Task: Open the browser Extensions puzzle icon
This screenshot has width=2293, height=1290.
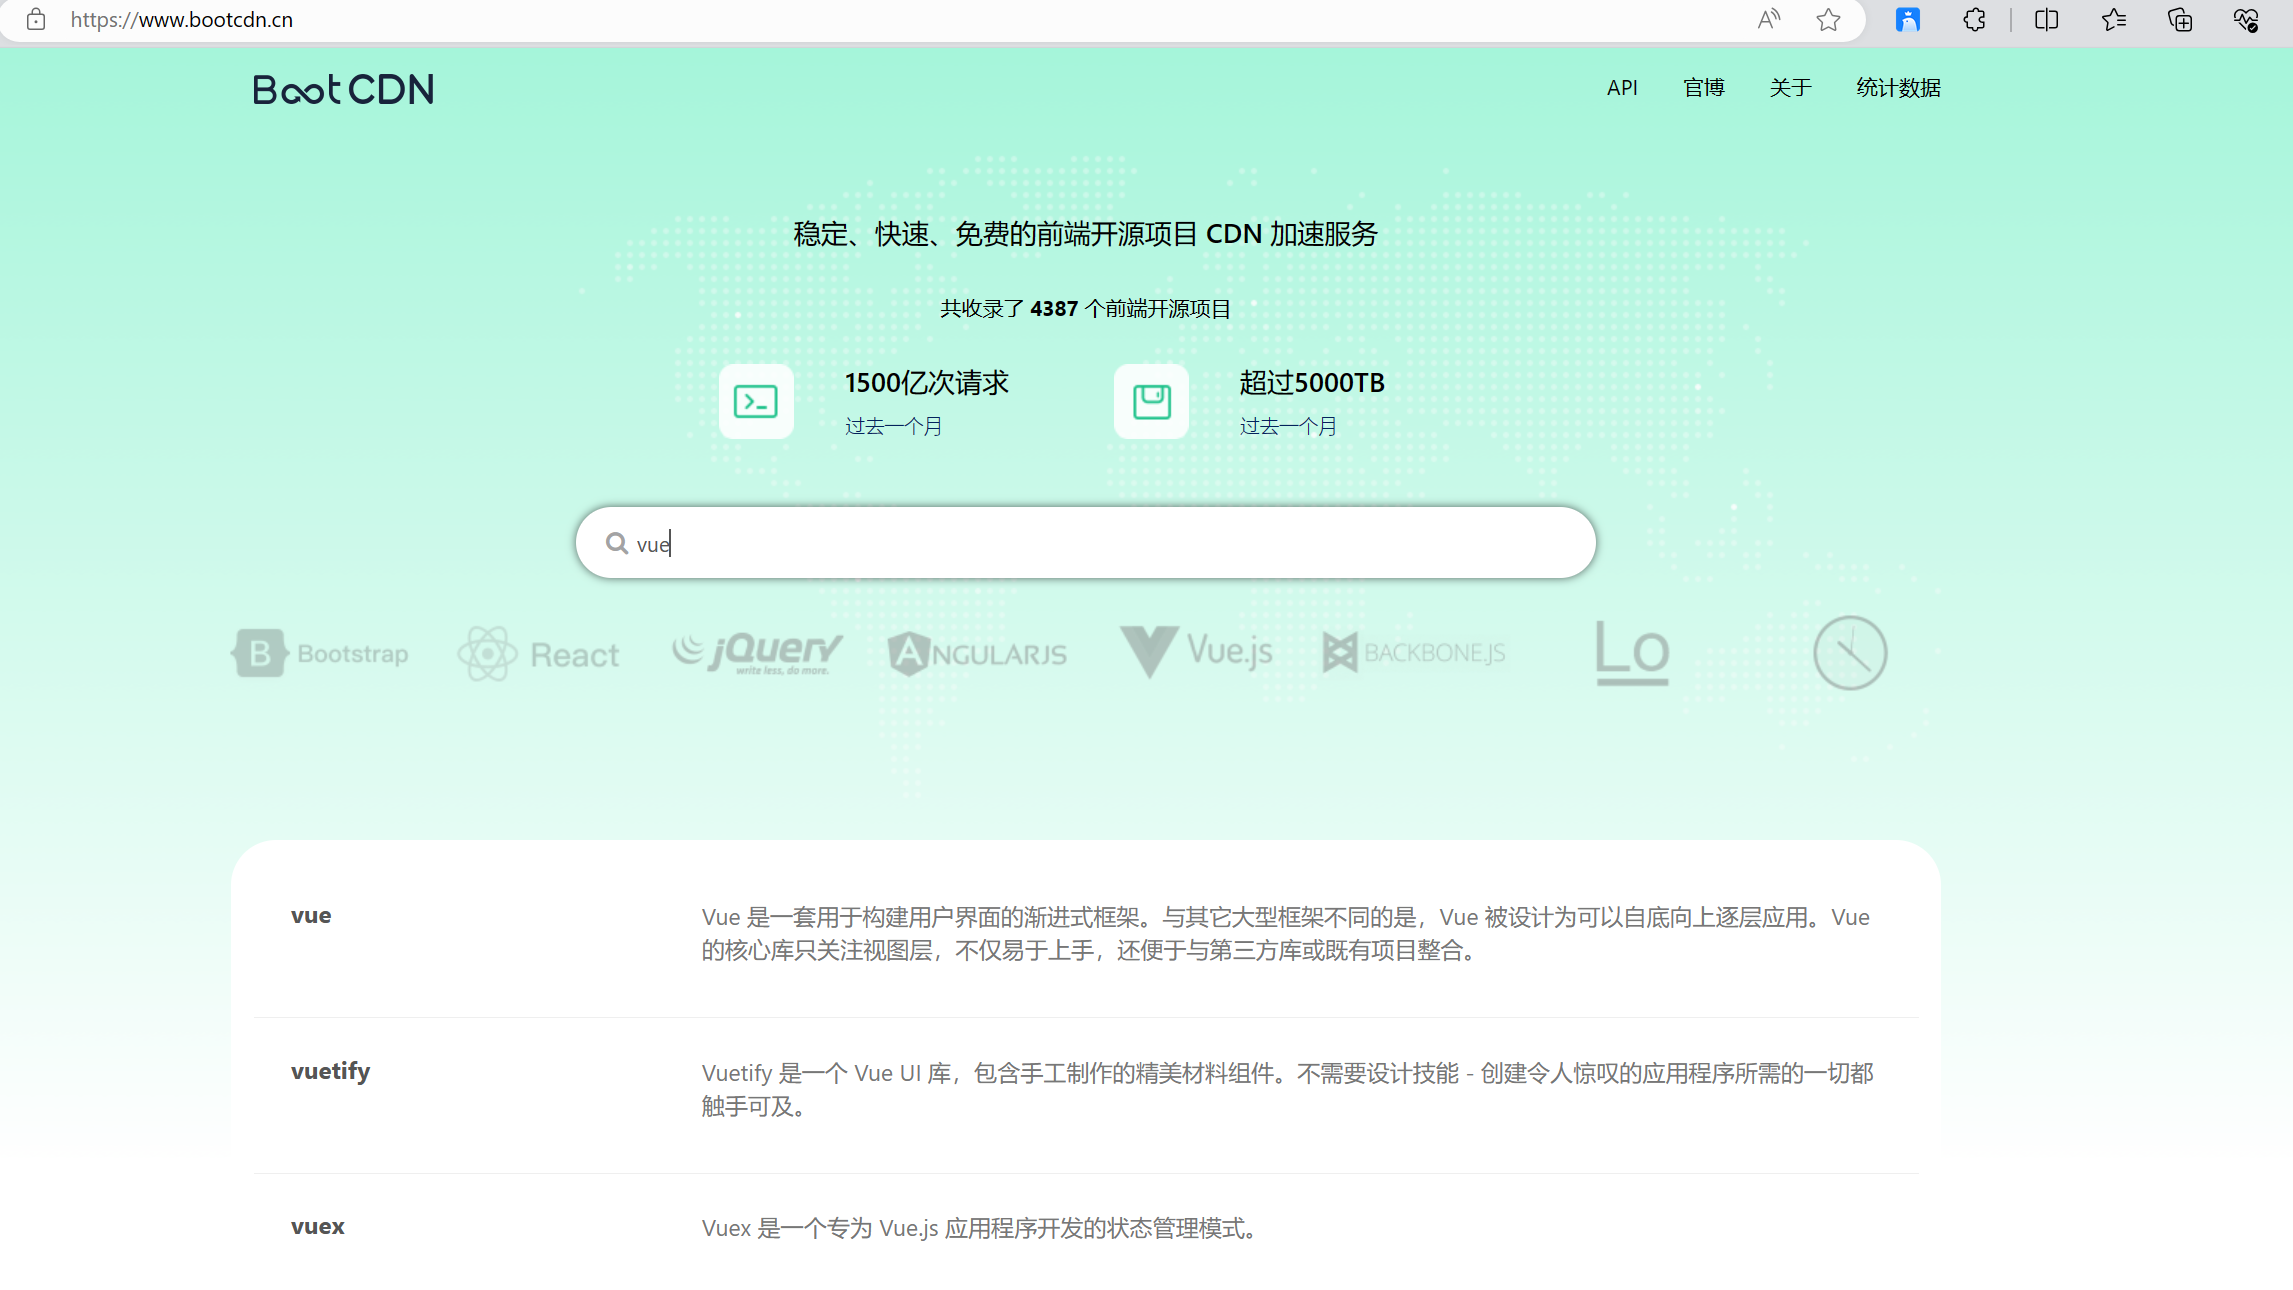Action: pos(1974,19)
